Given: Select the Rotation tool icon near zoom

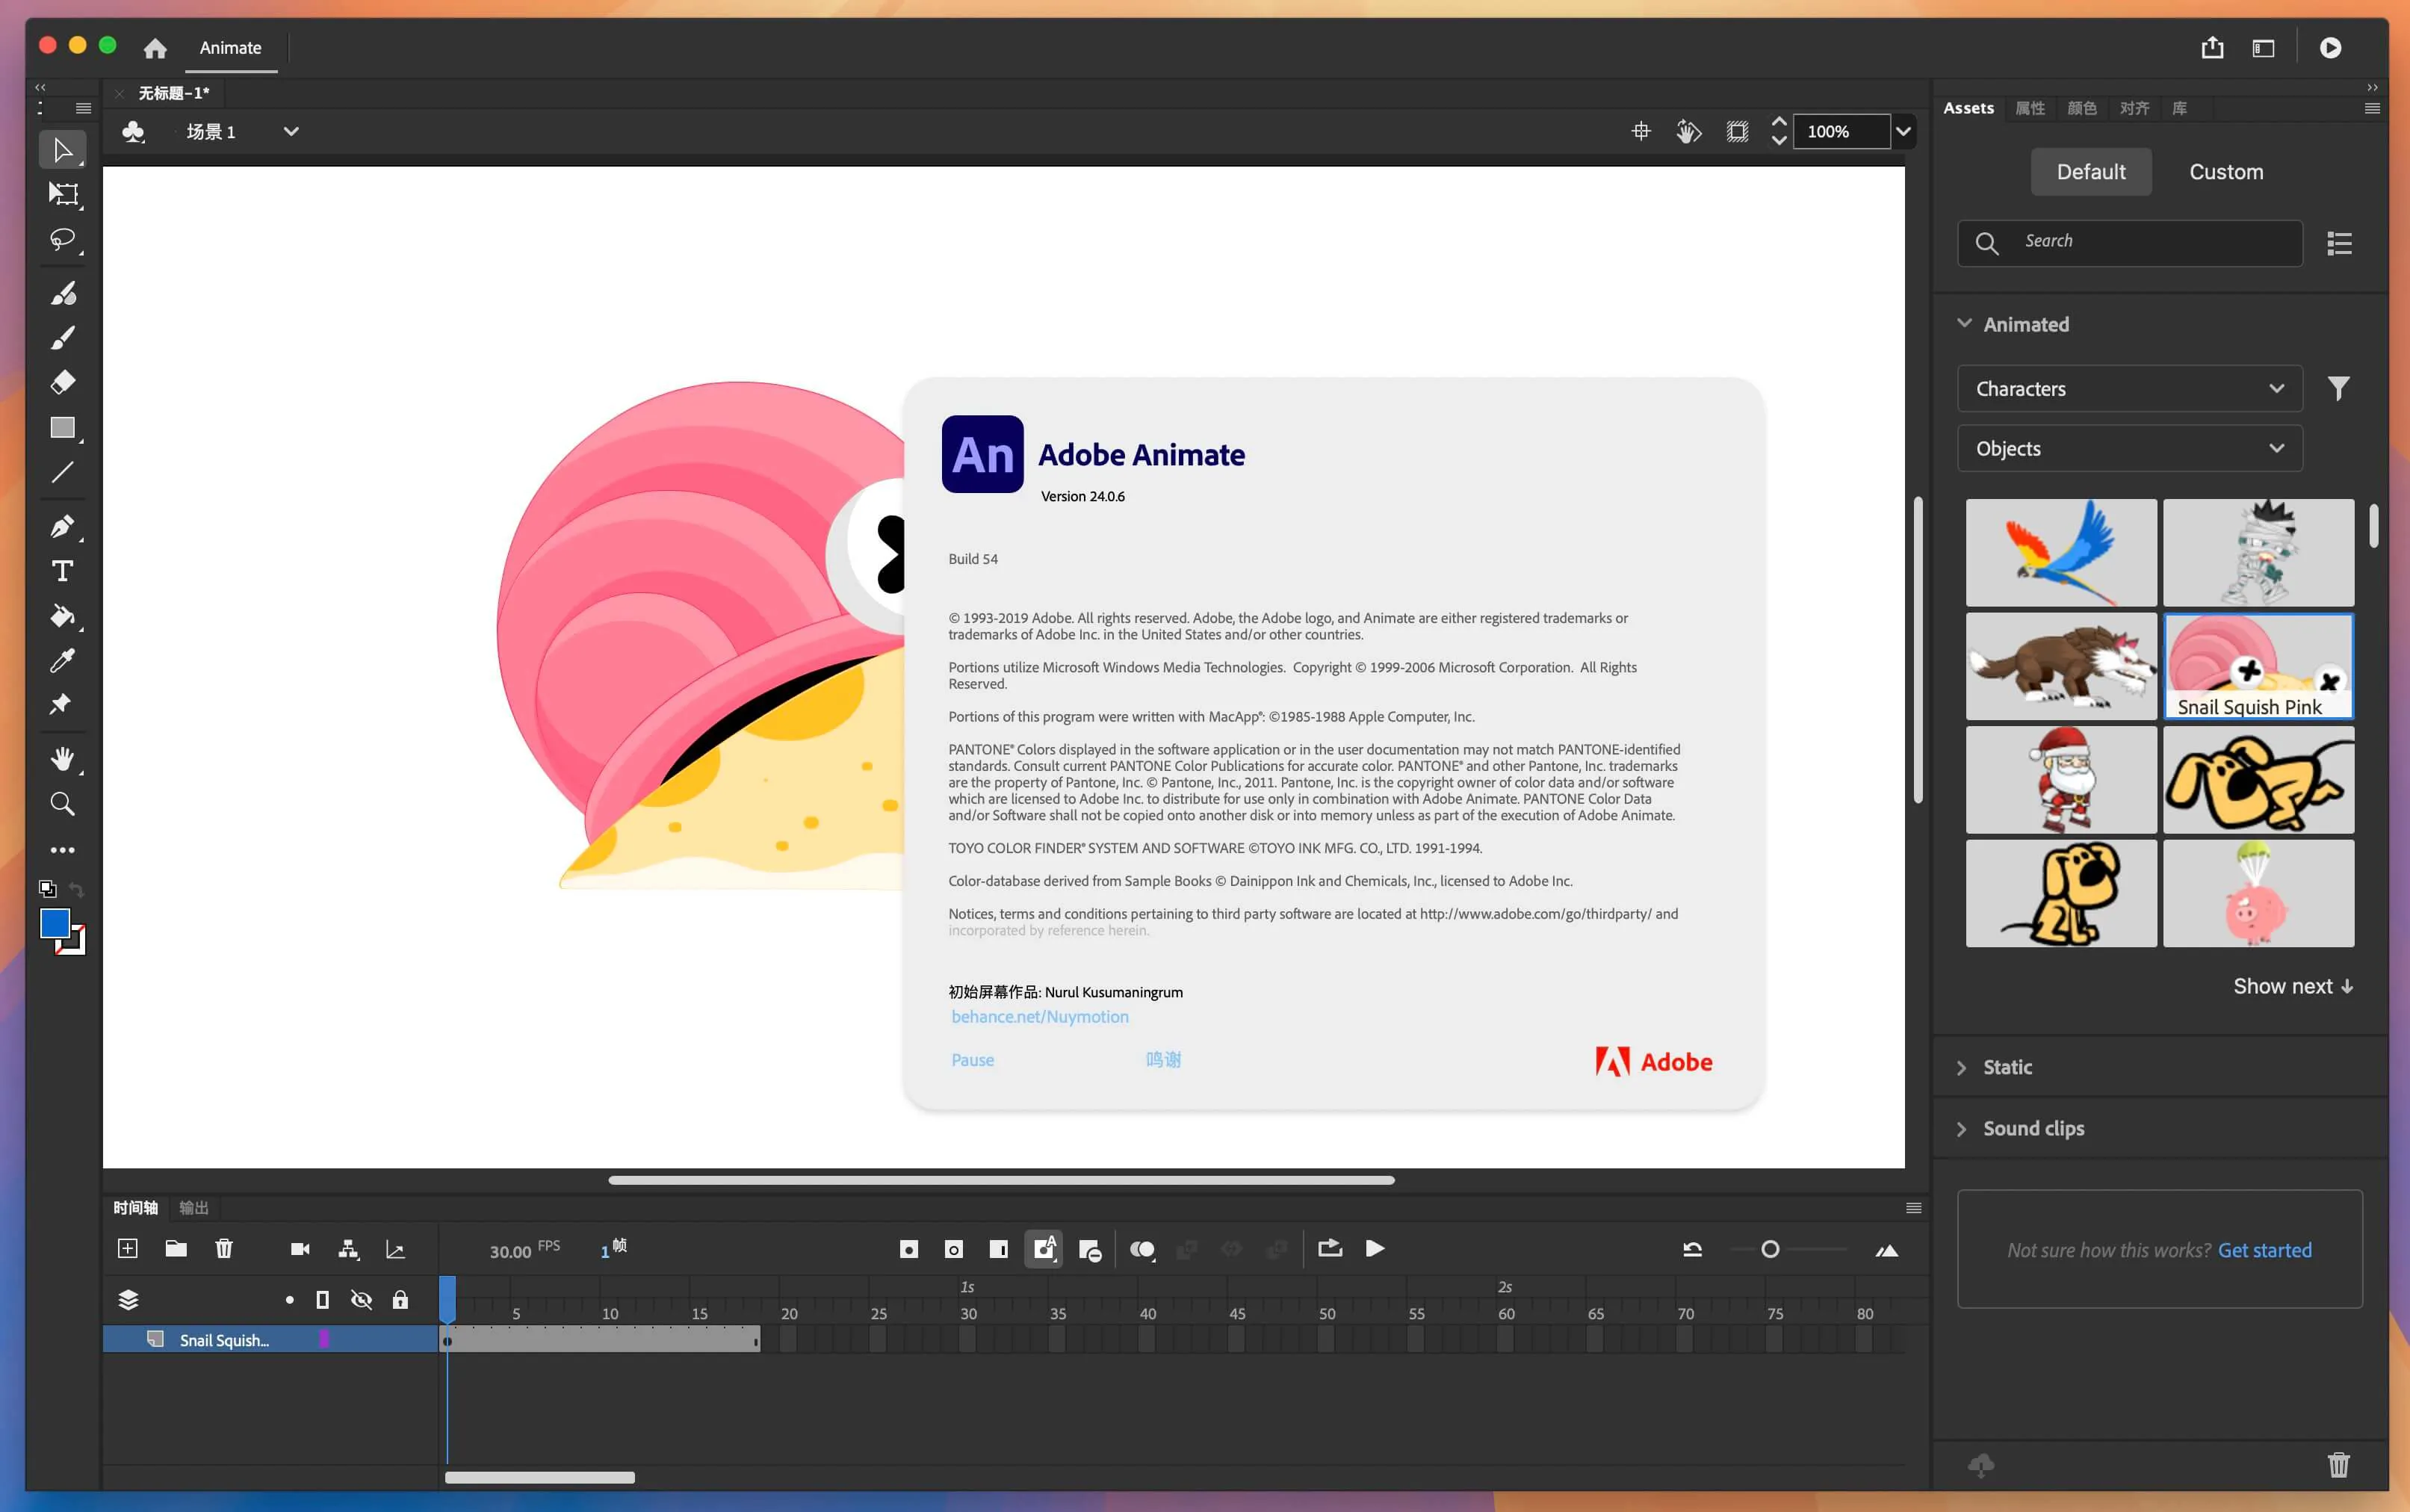Looking at the screenshot, I should coord(1688,131).
